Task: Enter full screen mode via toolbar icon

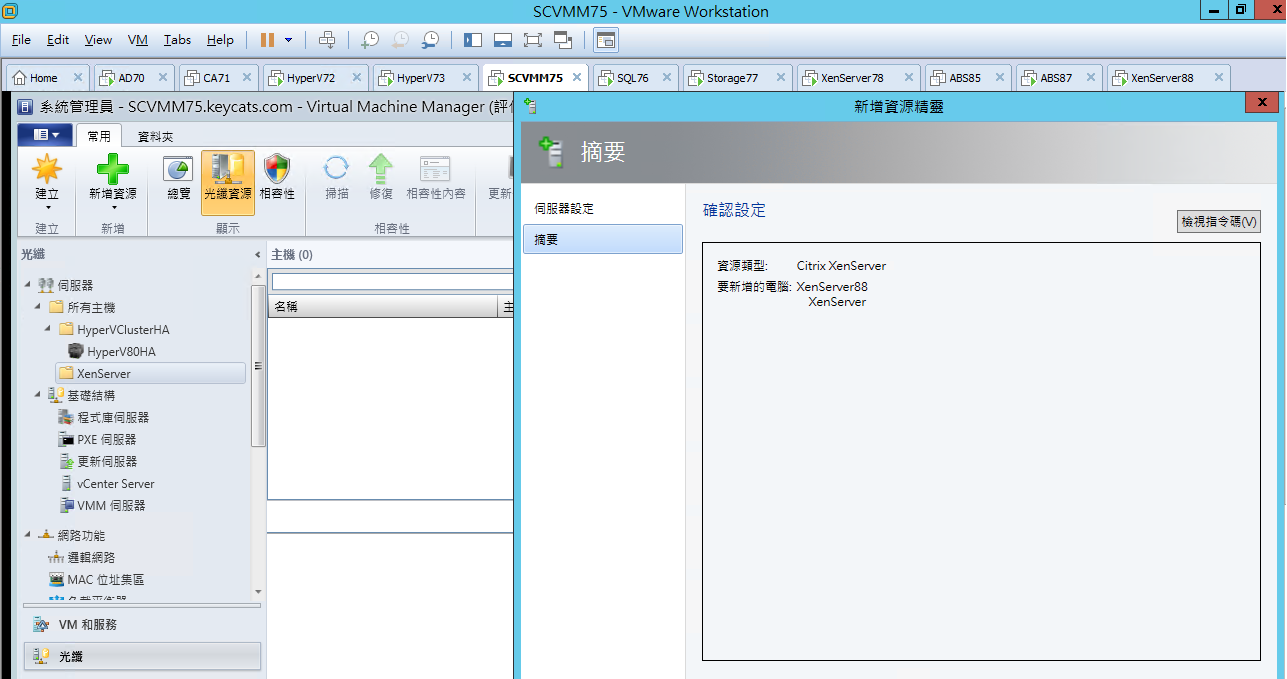Action: (533, 40)
